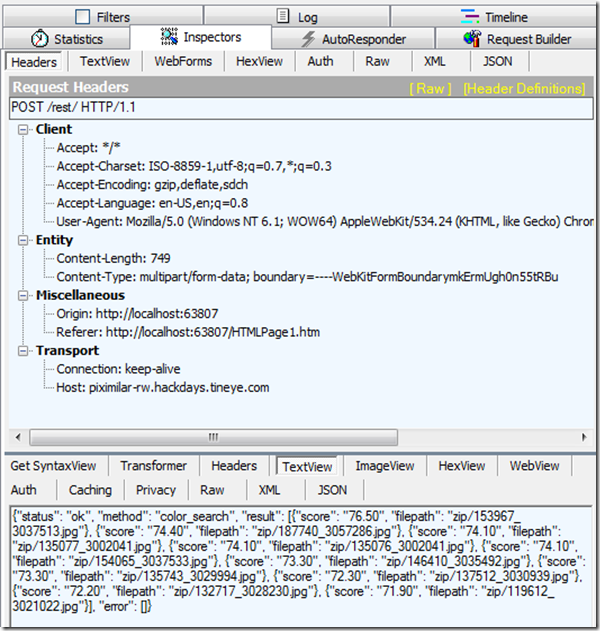
Task: Open the WebView response tab
Action: point(534,466)
